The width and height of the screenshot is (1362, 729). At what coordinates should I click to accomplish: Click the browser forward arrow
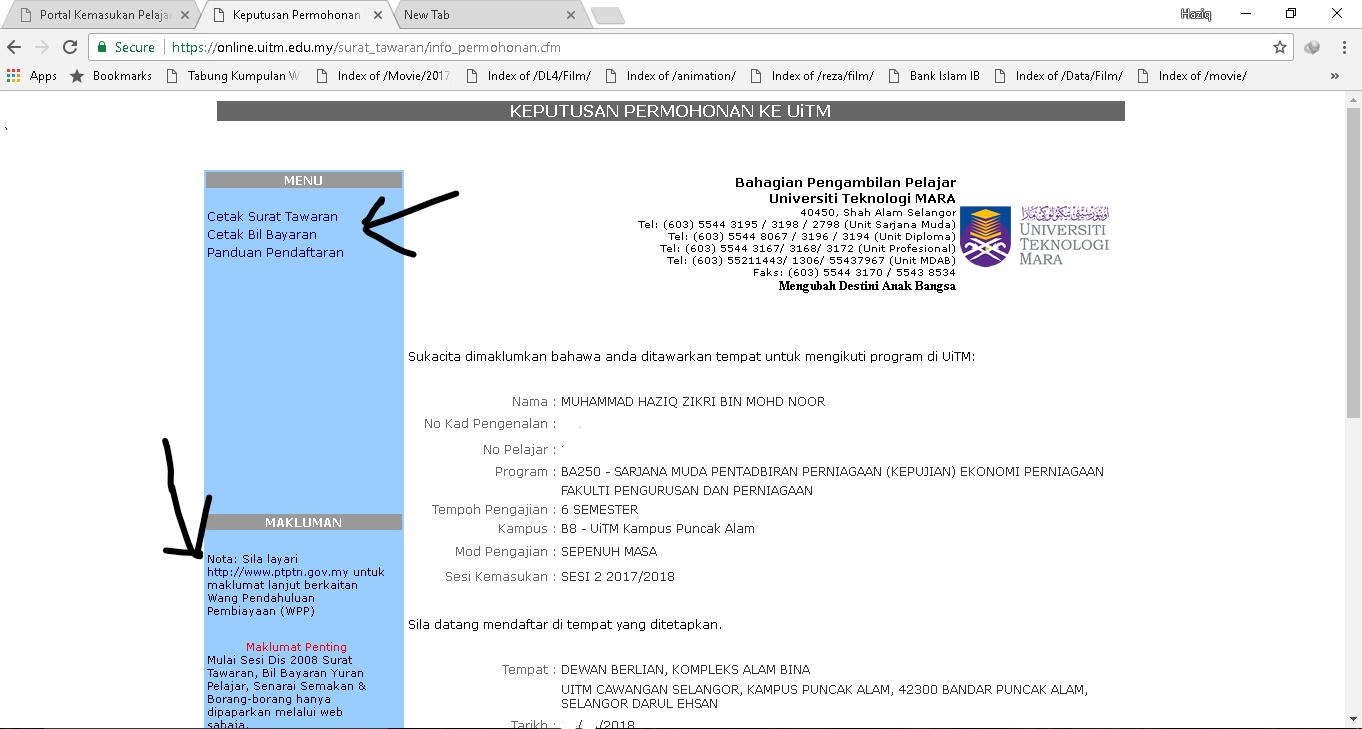pos(42,47)
